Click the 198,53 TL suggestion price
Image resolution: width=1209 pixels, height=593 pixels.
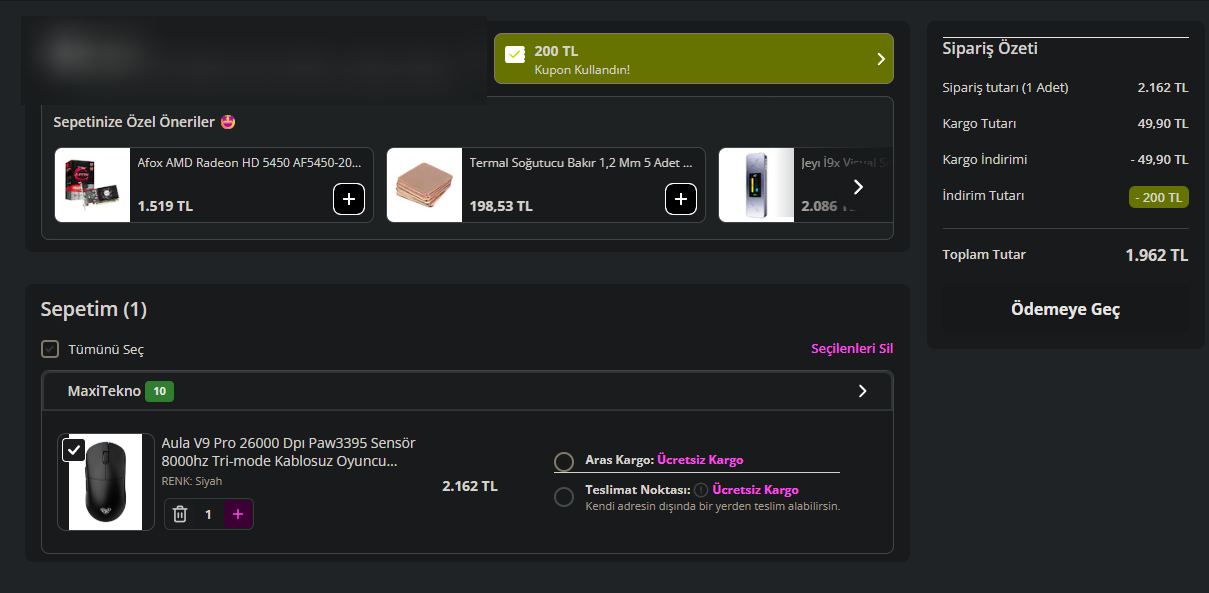point(501,206)
